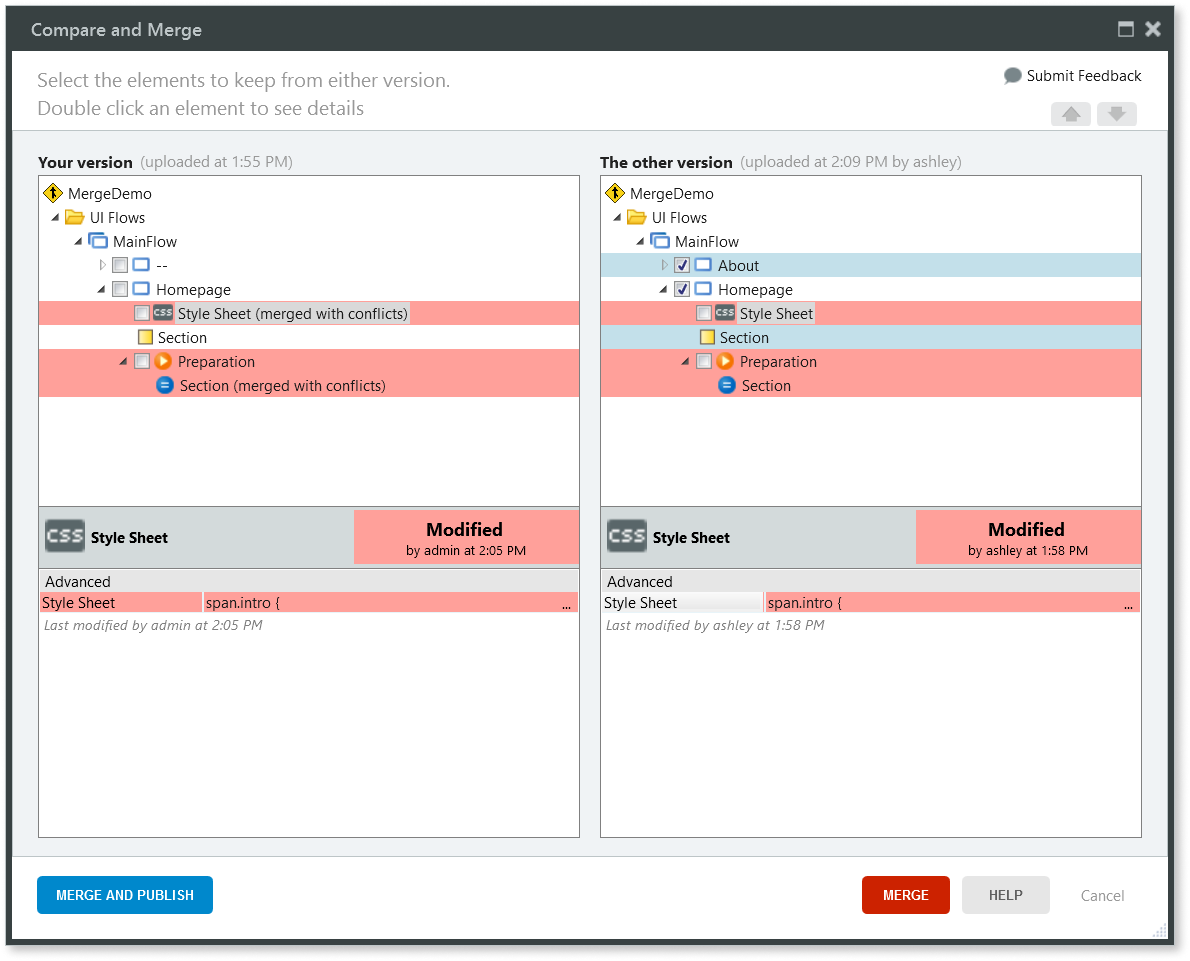Click the Cancel link
Viewport: 1190px width, 961px height.
(x=1102, y=895)
